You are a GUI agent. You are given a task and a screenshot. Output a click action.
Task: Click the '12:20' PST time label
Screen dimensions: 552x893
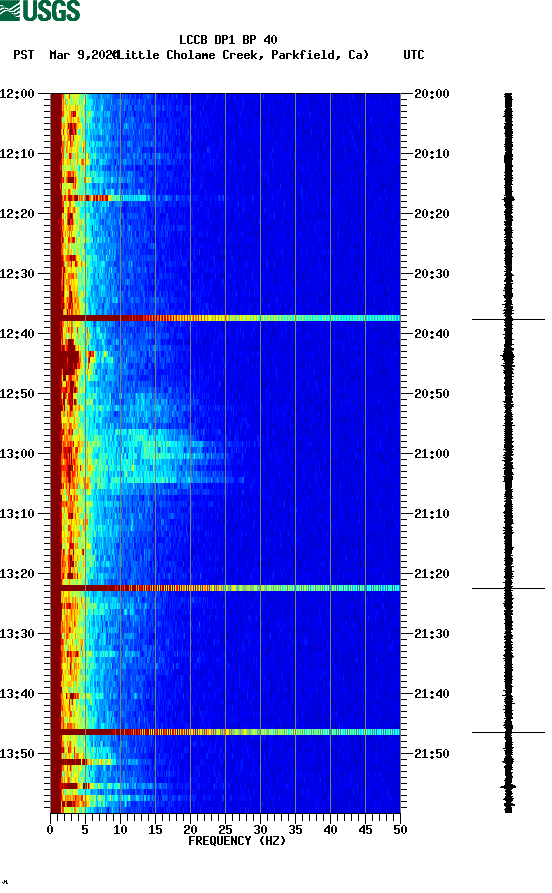coord(17,214)
